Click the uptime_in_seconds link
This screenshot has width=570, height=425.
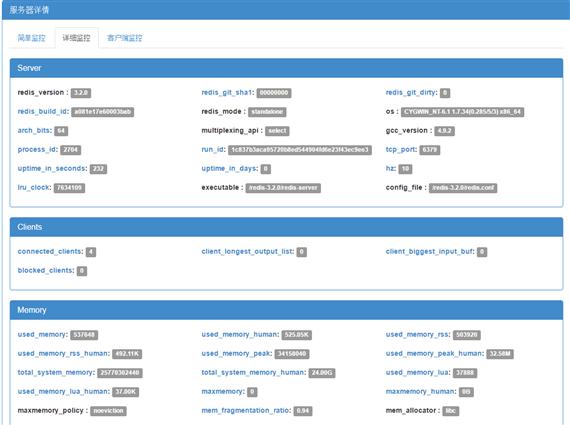[52, 168]
